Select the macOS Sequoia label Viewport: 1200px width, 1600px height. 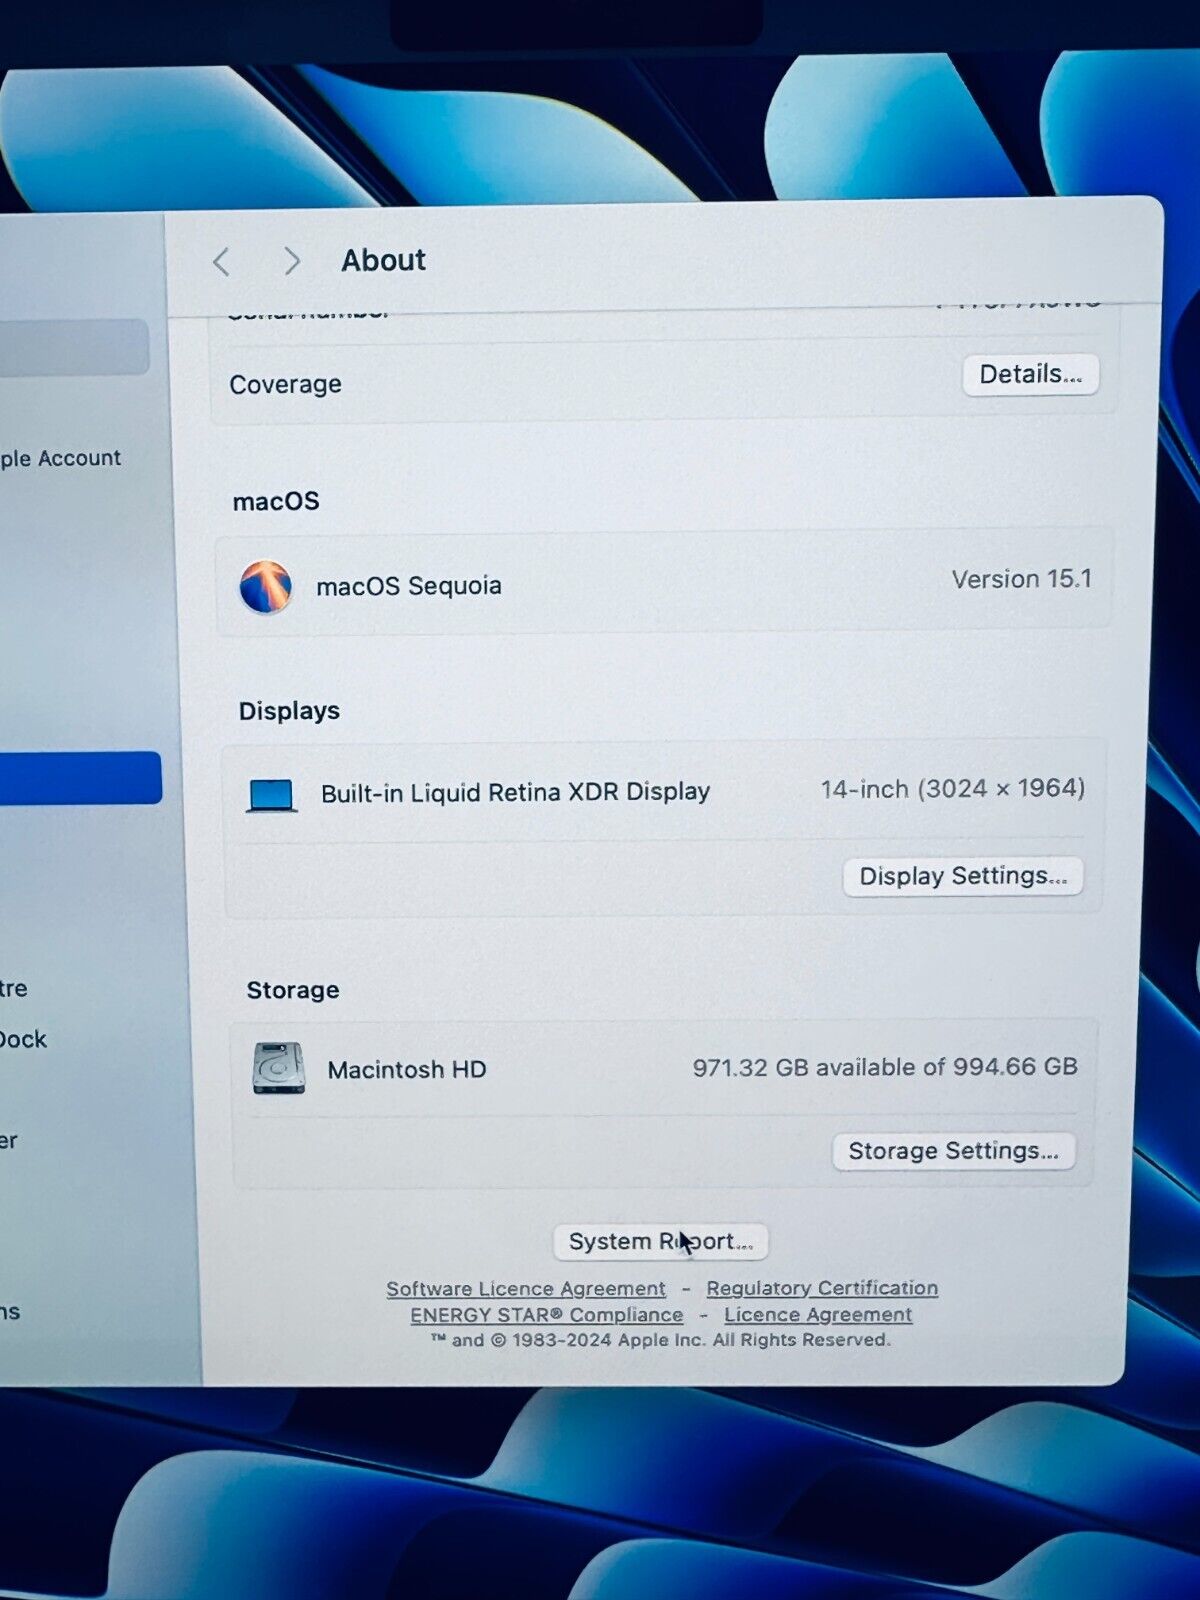(409, 586)
